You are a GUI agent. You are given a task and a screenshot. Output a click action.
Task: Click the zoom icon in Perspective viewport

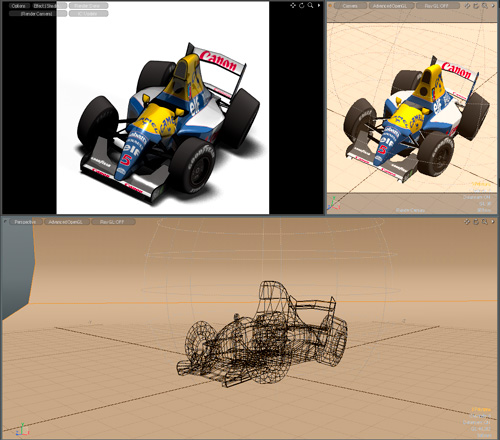click(x=485, y=222)
